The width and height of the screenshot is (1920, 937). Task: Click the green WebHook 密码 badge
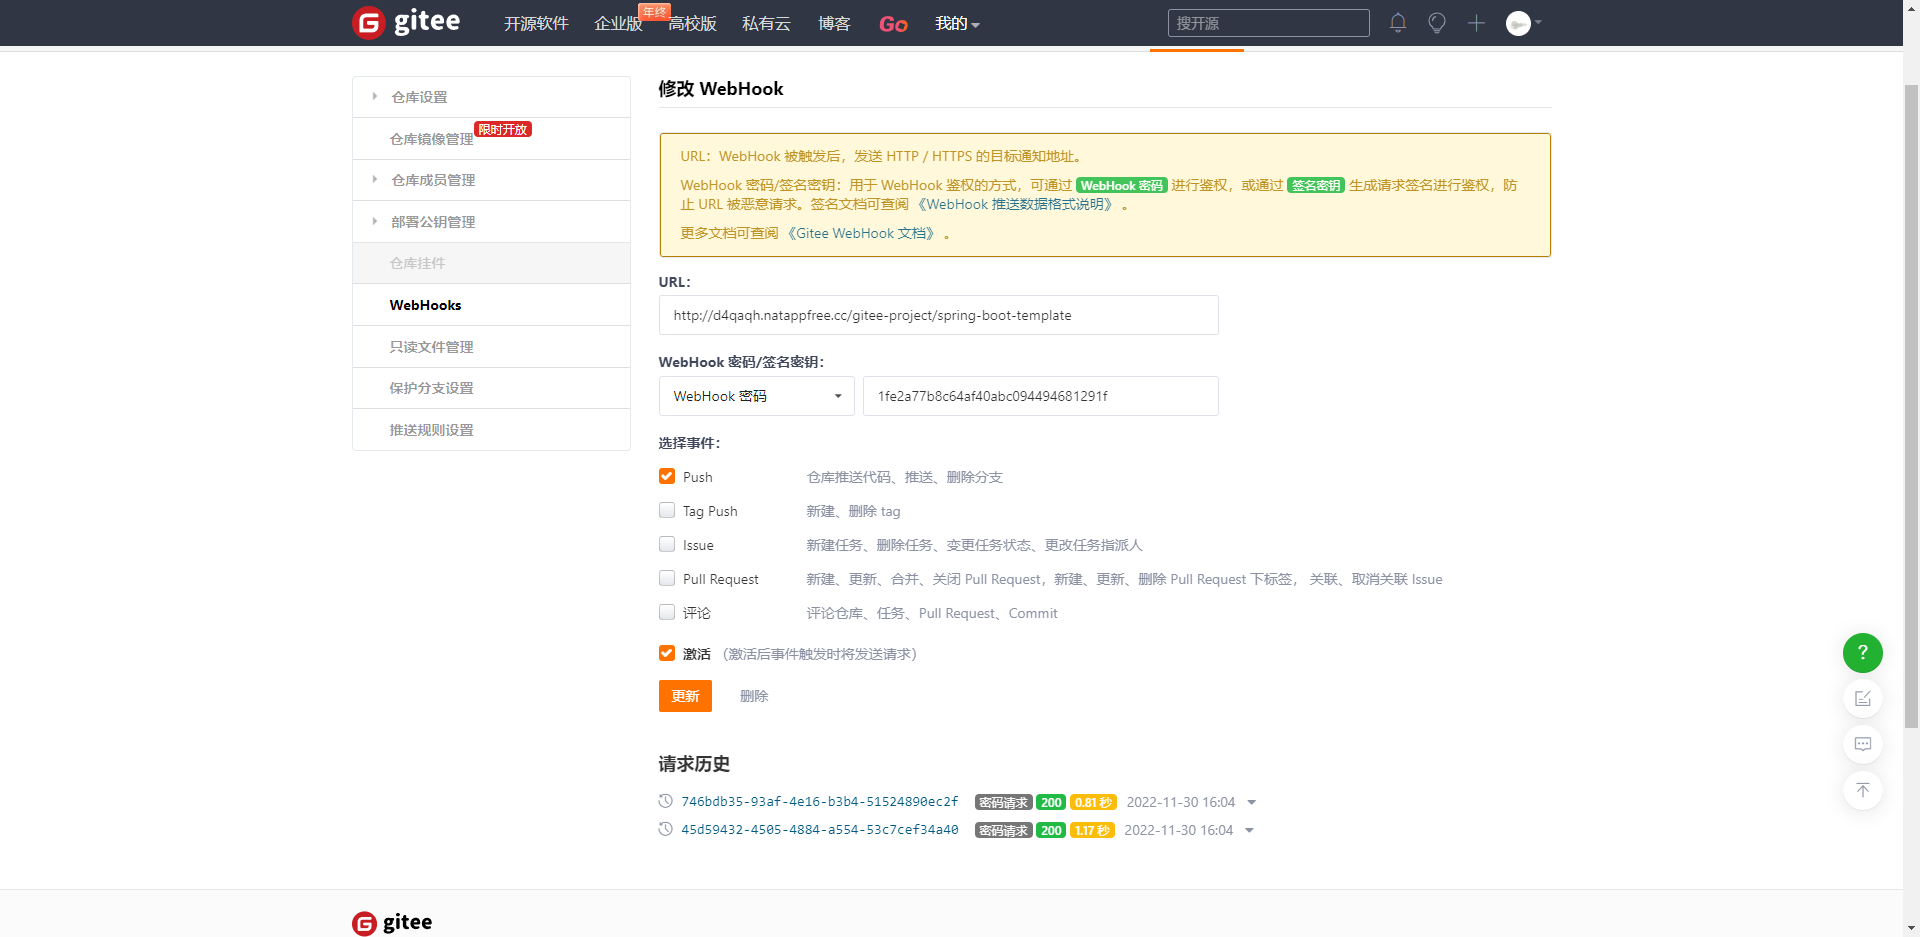point(1121,185)
